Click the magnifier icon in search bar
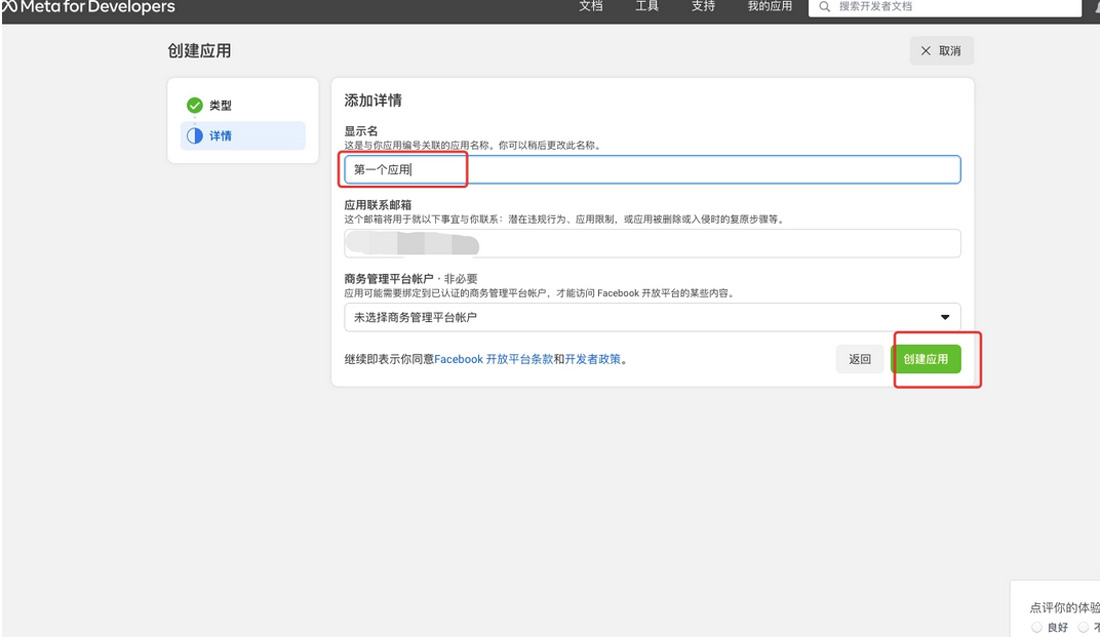Viewport: 1100px width, 637px height. (x=825, y=7)
